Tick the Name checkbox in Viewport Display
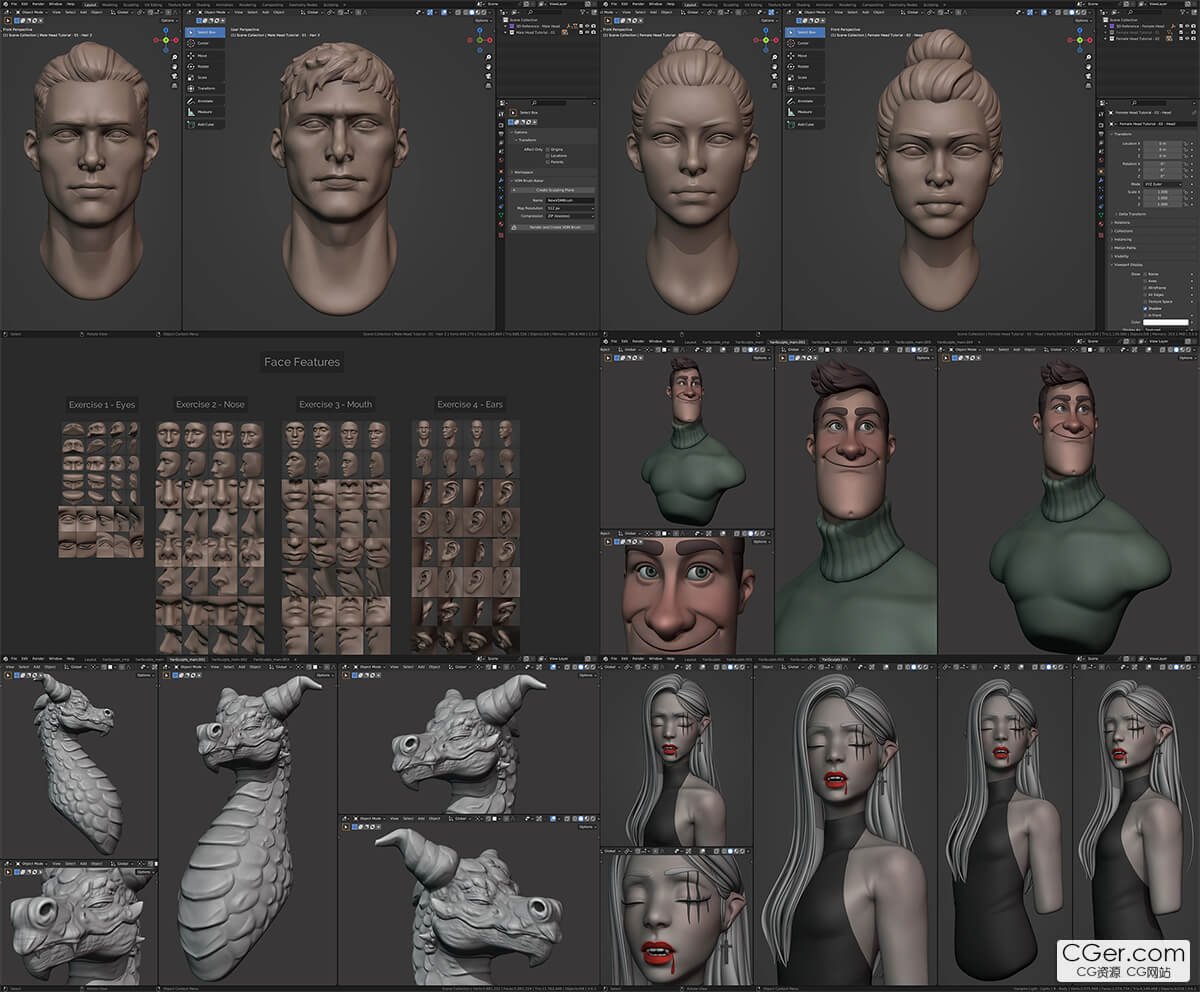The width and height of the screenshot is (1200, 992). [1146, 273]
